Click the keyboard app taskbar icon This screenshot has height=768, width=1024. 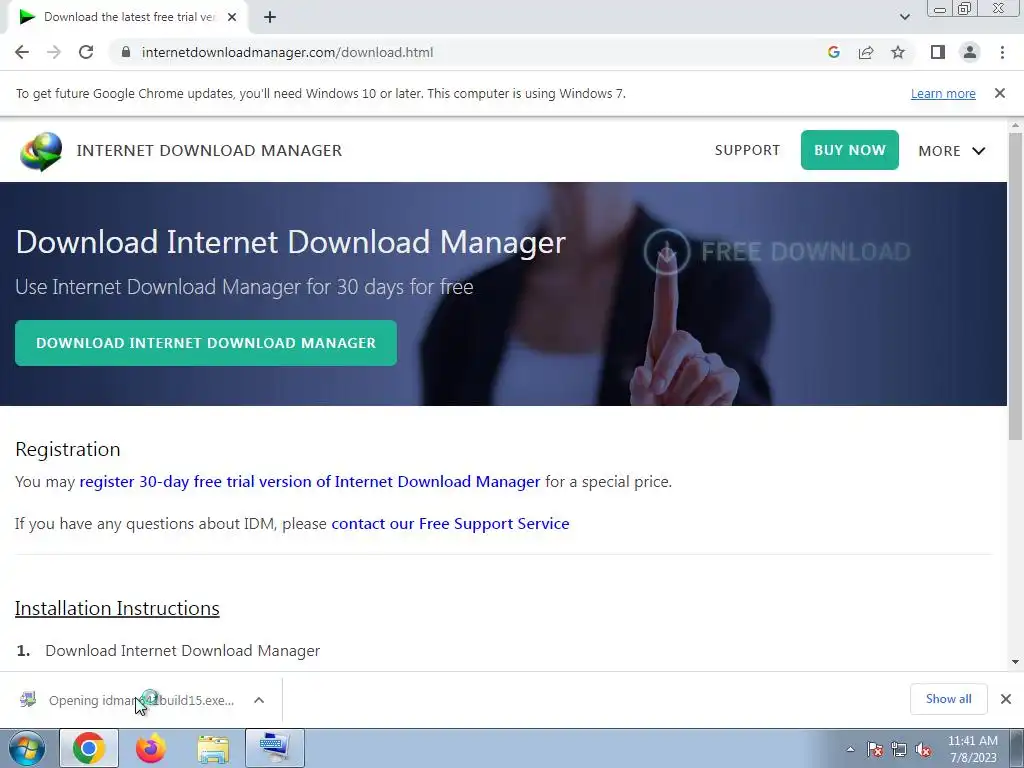click(x=275, y=748)
